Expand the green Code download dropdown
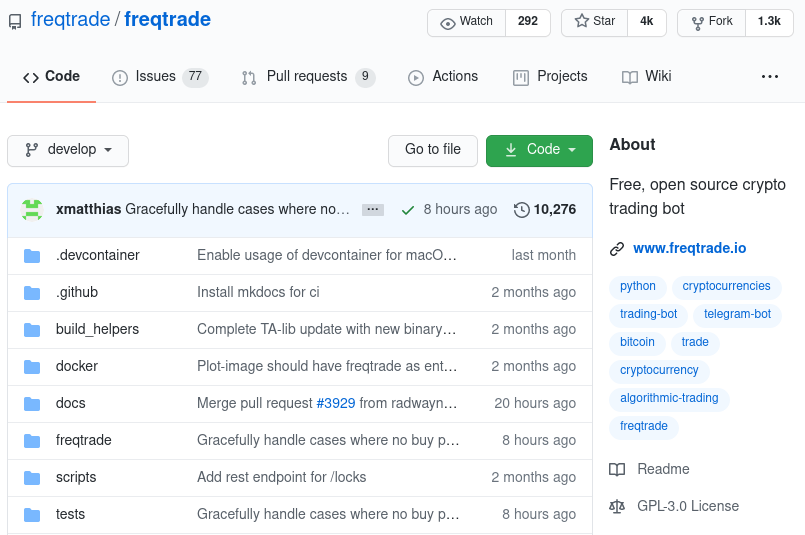 tap(539, 150)
